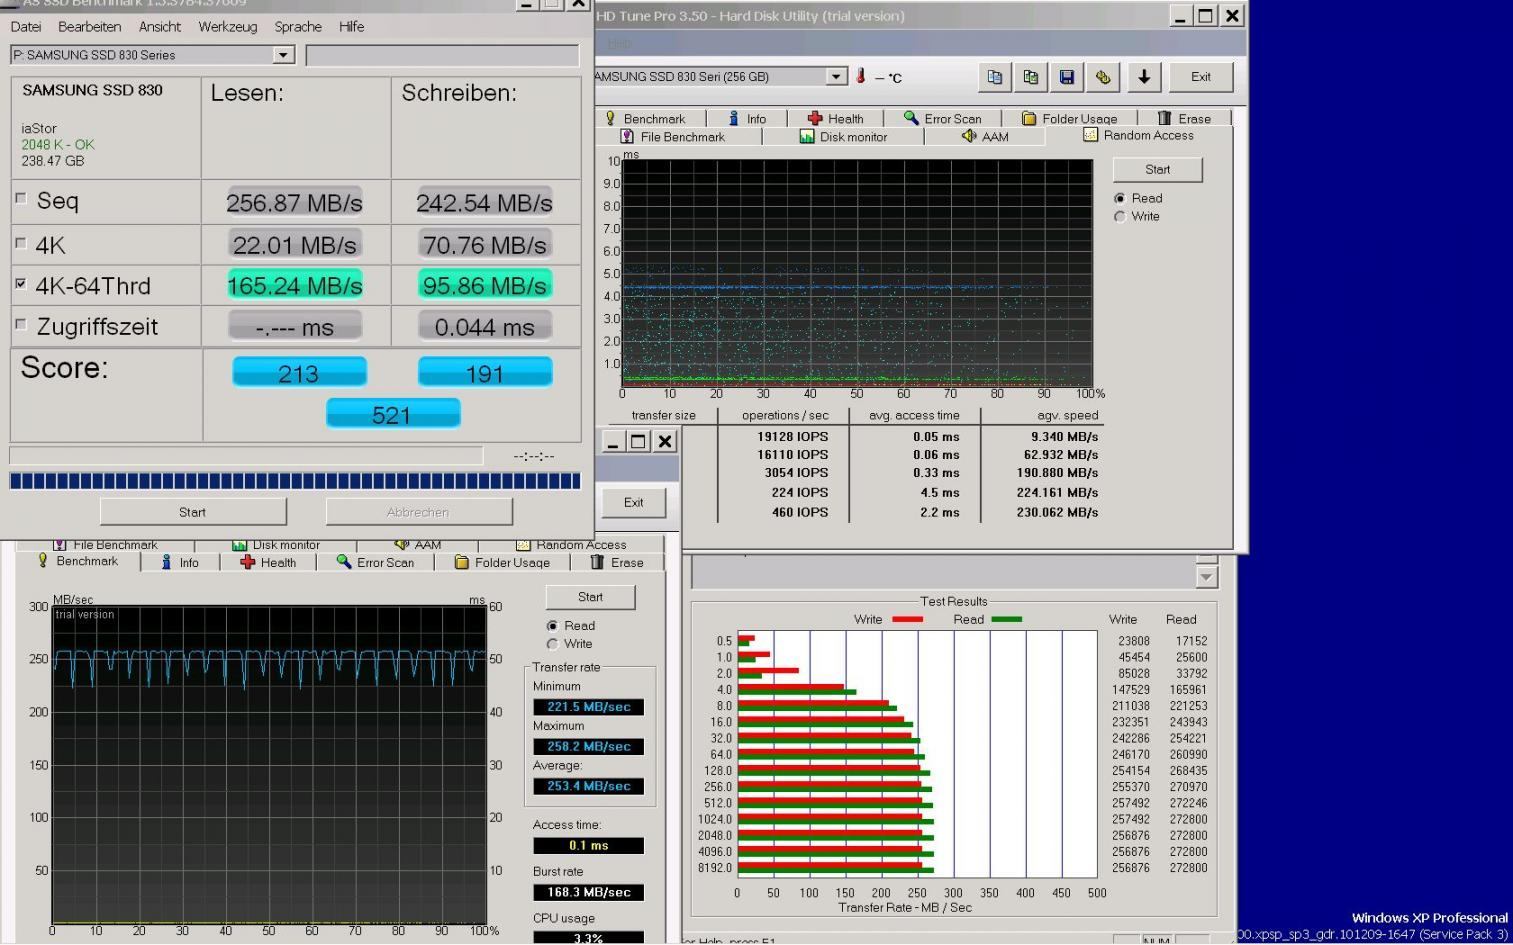Click the thermometer temperature icon in HD Tune
The width and height of the screenshot is (1513, 945).
pos(860,76)
